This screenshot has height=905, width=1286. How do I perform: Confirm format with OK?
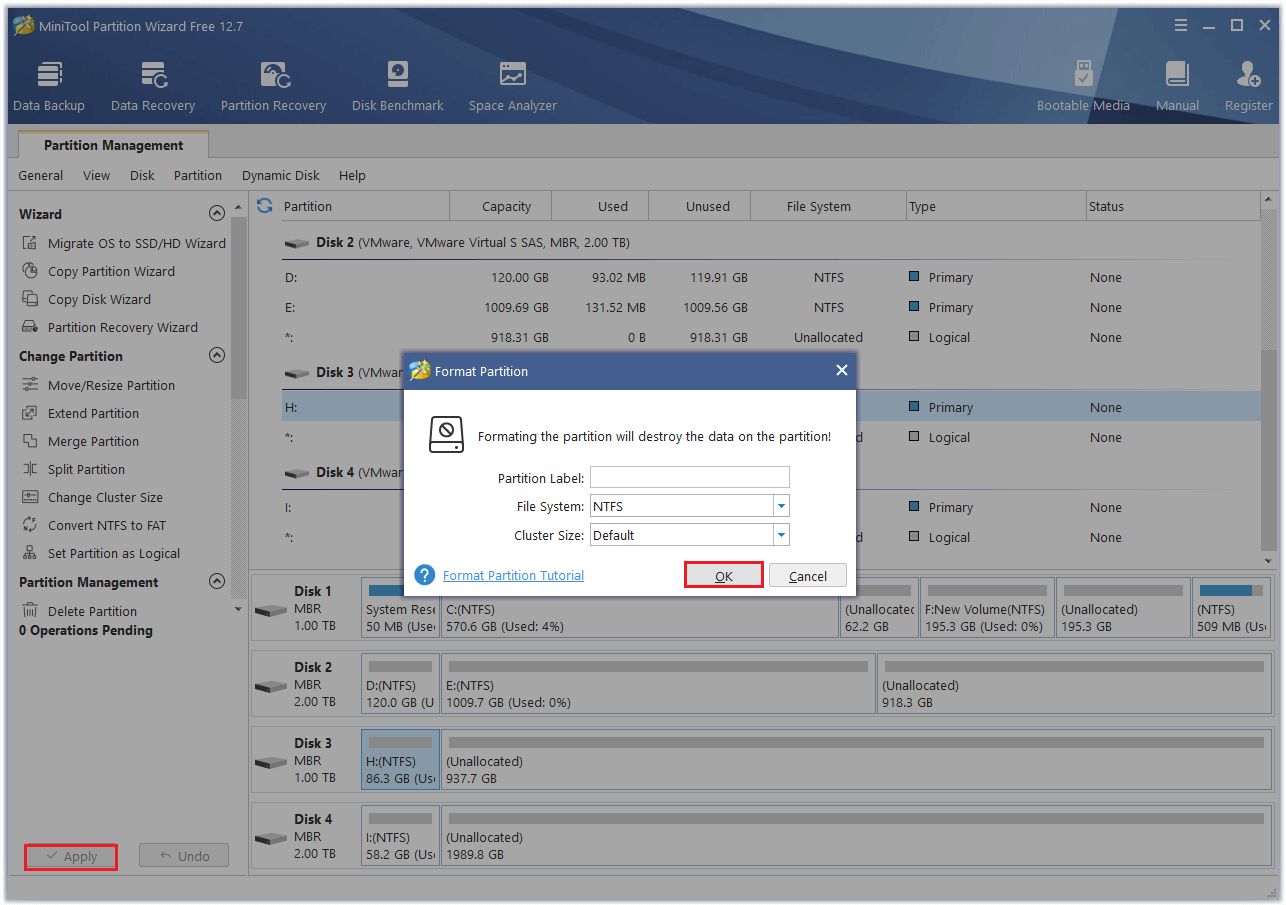pyautogui.click(x=724, y=575)
